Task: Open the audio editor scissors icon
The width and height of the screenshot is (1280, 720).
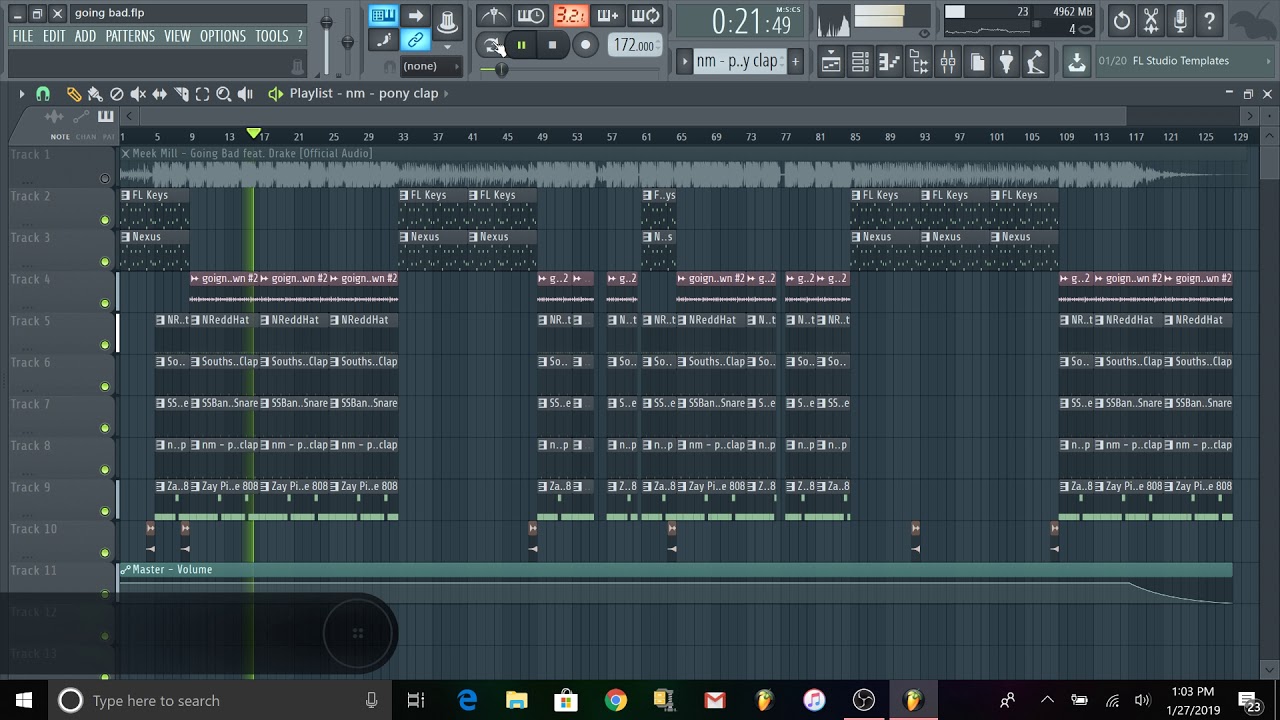Action: (1151, 20)
